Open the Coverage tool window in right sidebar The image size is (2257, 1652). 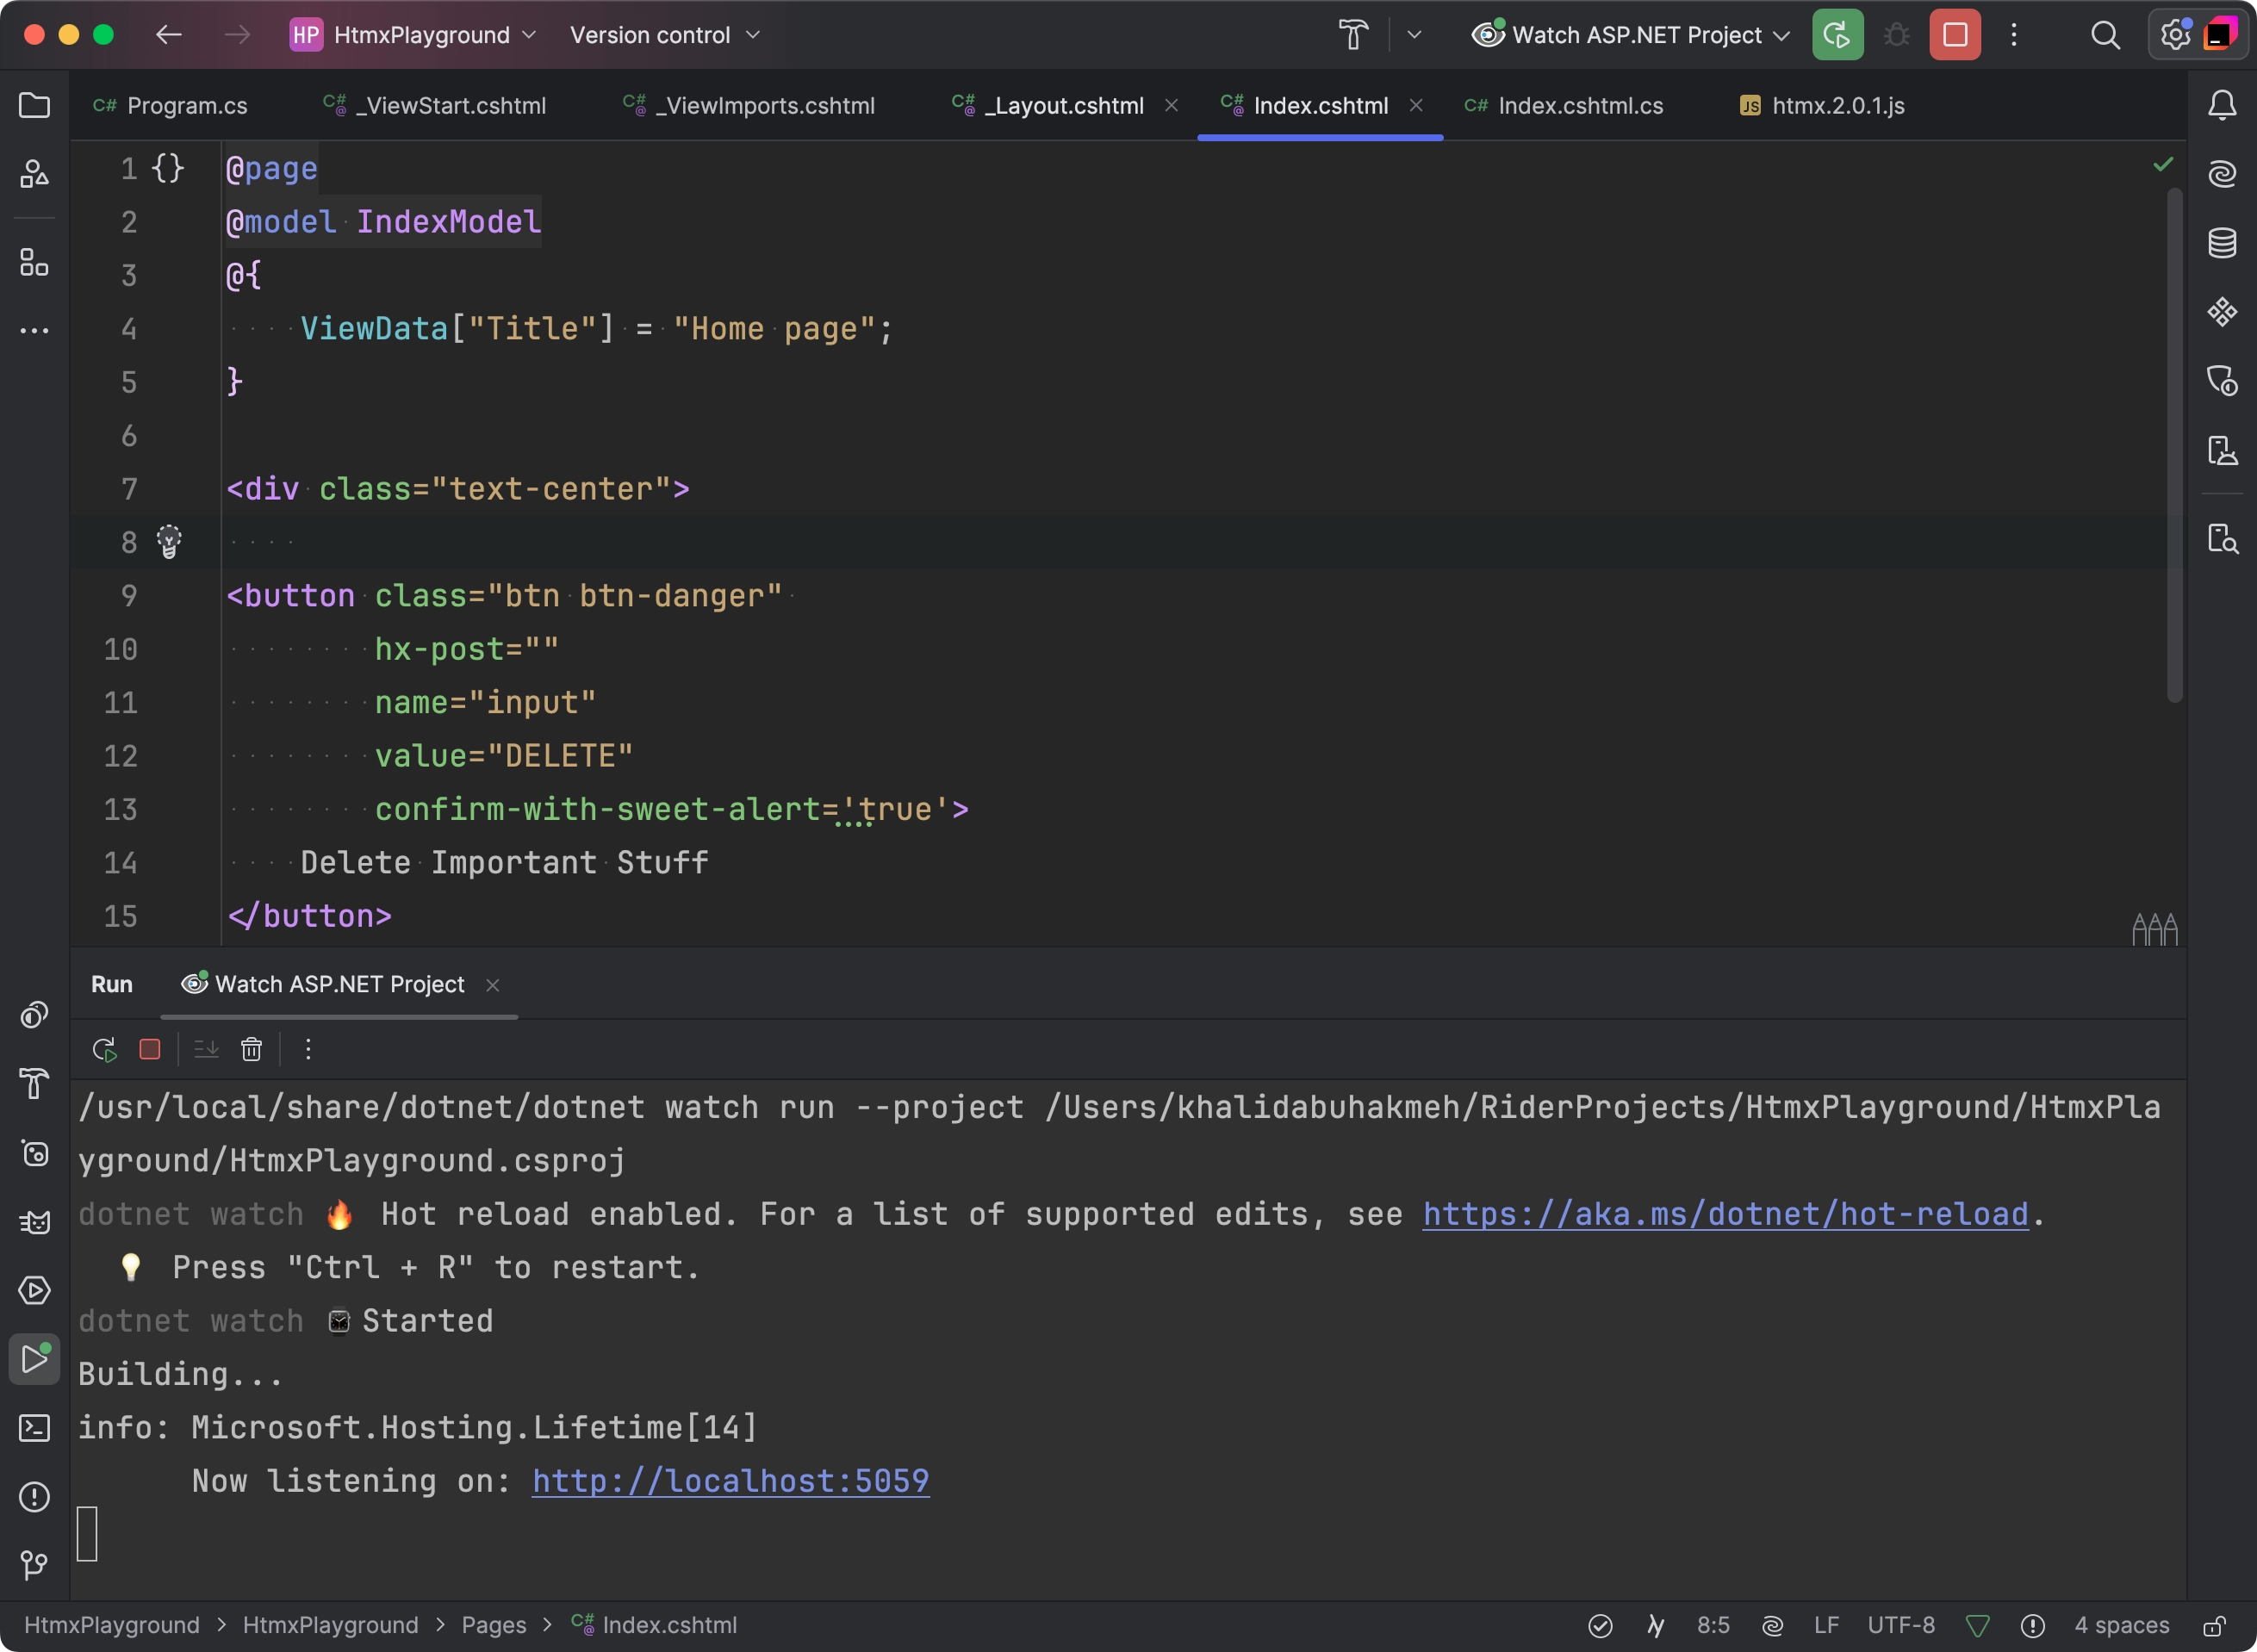coord(2221,381)
